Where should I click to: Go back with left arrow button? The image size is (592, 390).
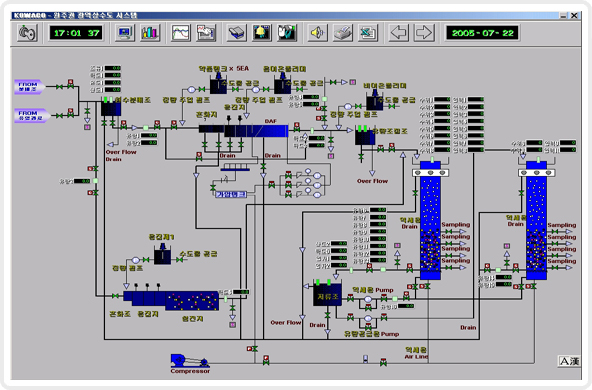pos(399,32)
